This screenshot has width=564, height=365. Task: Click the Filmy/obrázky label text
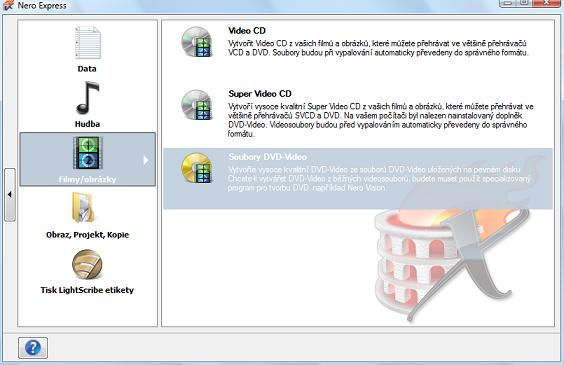point(87,179)
